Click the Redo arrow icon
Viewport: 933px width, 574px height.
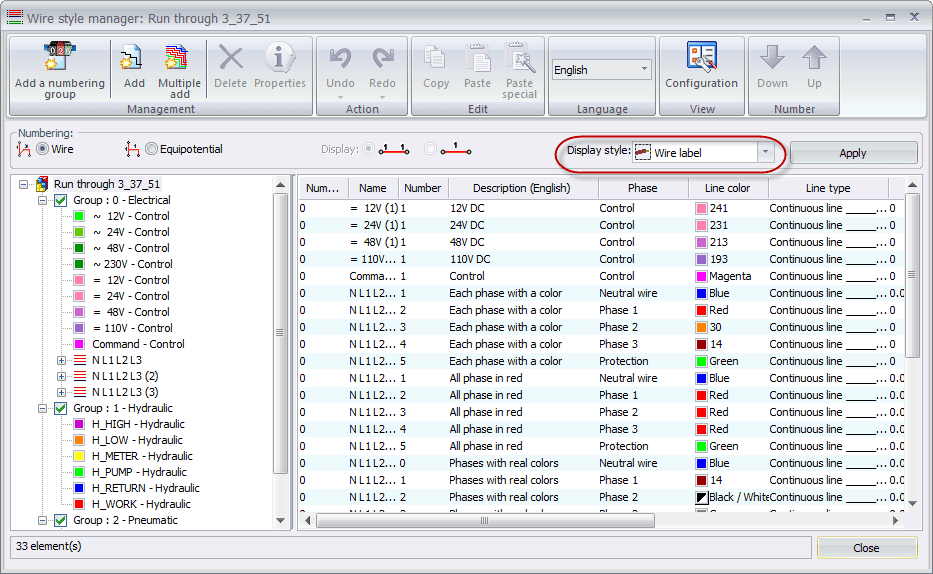pyautogui.click(x=383, y=58)
